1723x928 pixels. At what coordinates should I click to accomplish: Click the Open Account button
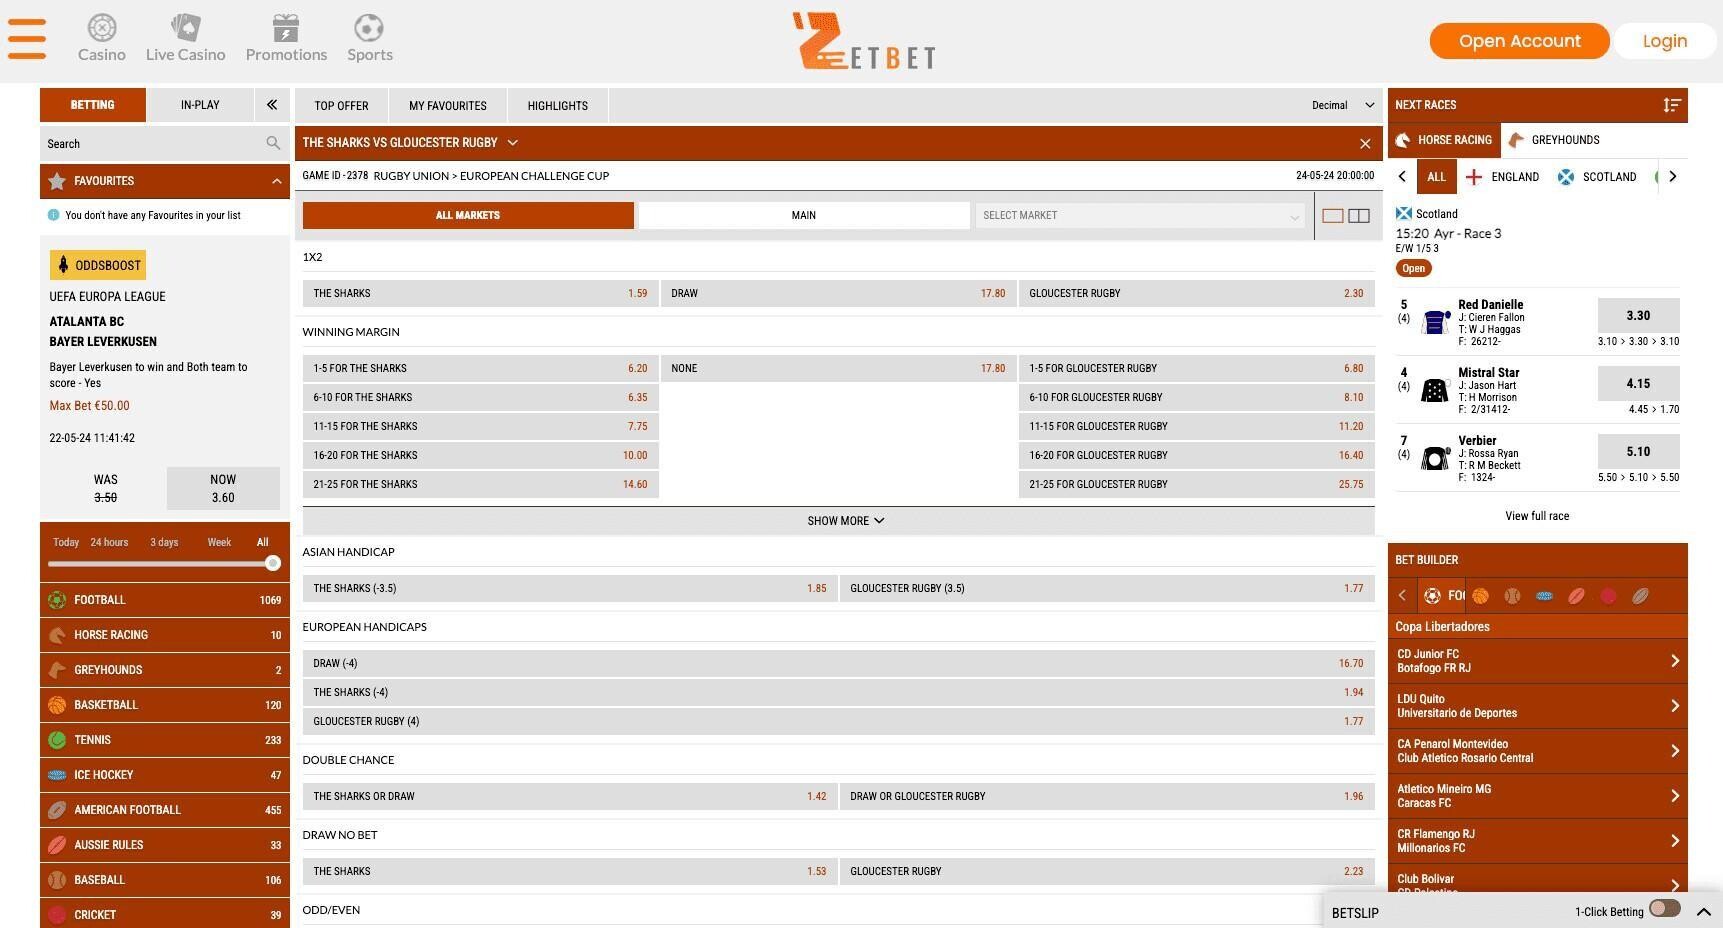click(1519, 41)
